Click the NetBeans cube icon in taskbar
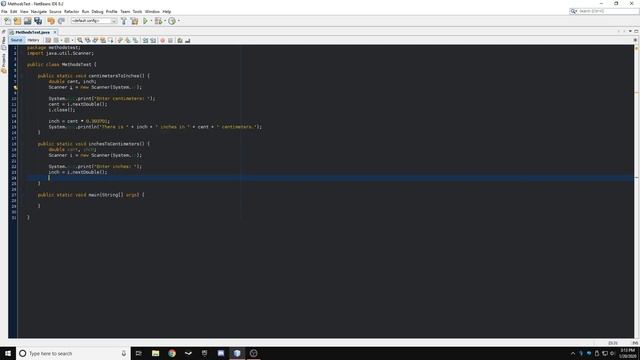Screen dimensions: 640x360 point(237,353)
